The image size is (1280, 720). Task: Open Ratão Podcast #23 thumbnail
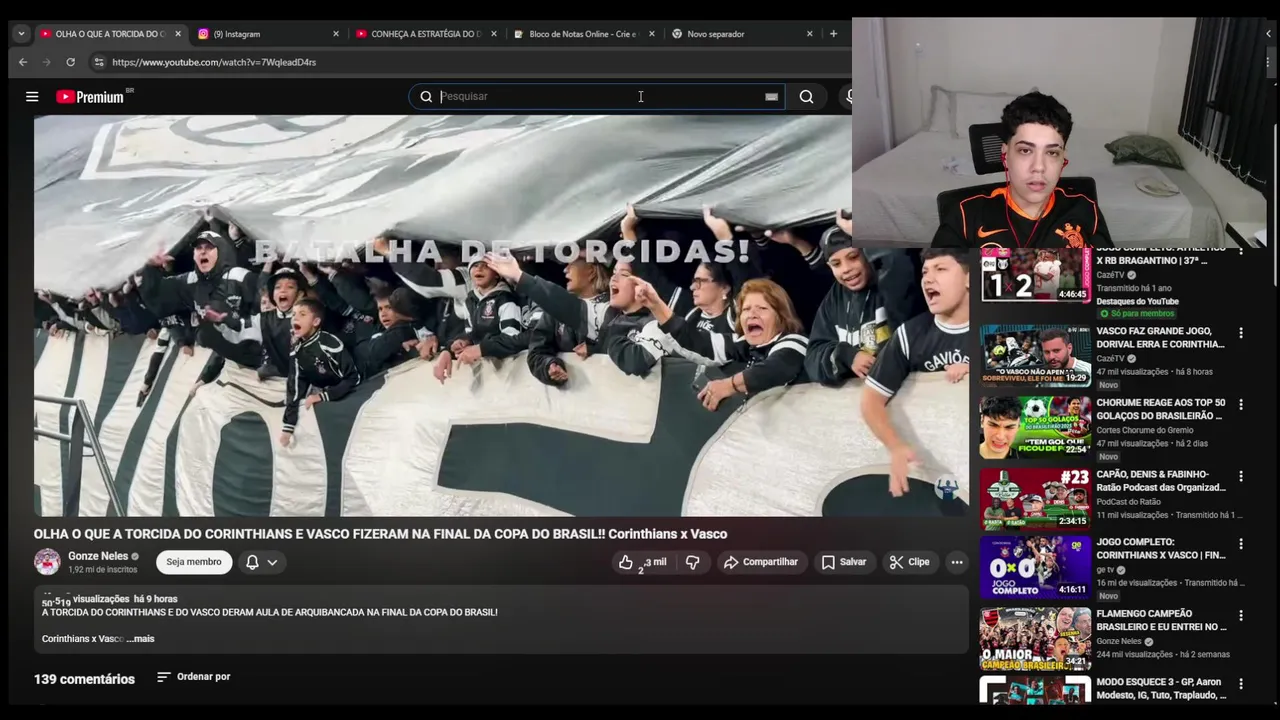pyautogui.click(x=1035, y=498)
